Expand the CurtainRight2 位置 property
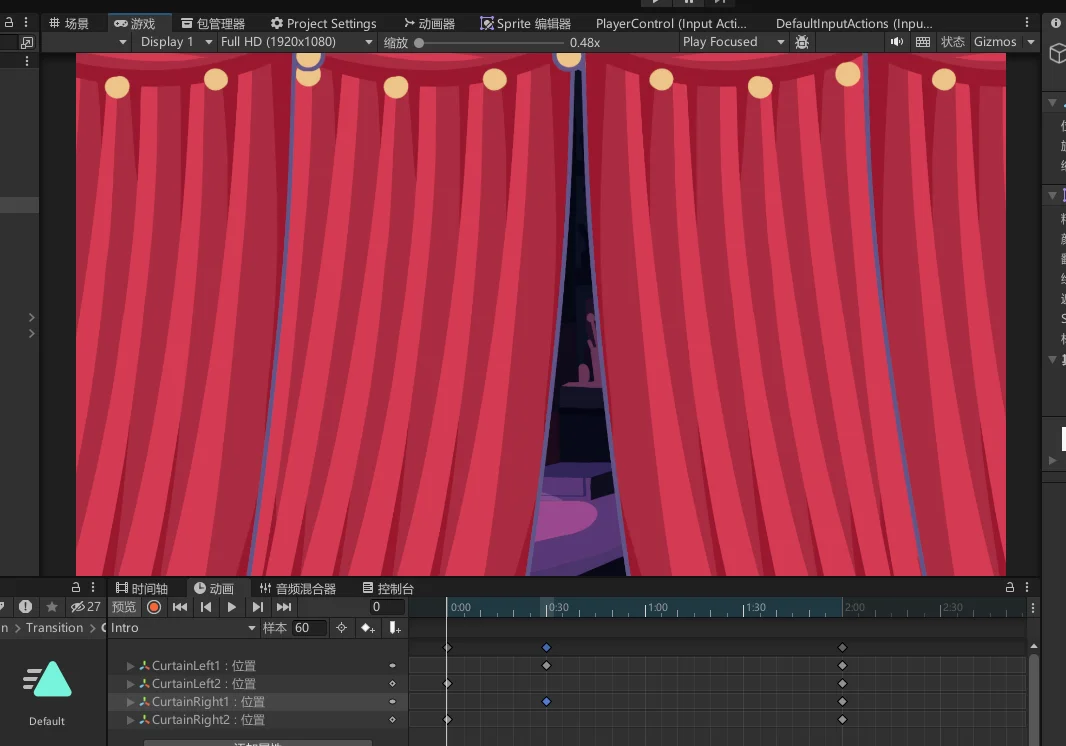The width and height of the screenshot is (1066, 746). pos(131,720)
